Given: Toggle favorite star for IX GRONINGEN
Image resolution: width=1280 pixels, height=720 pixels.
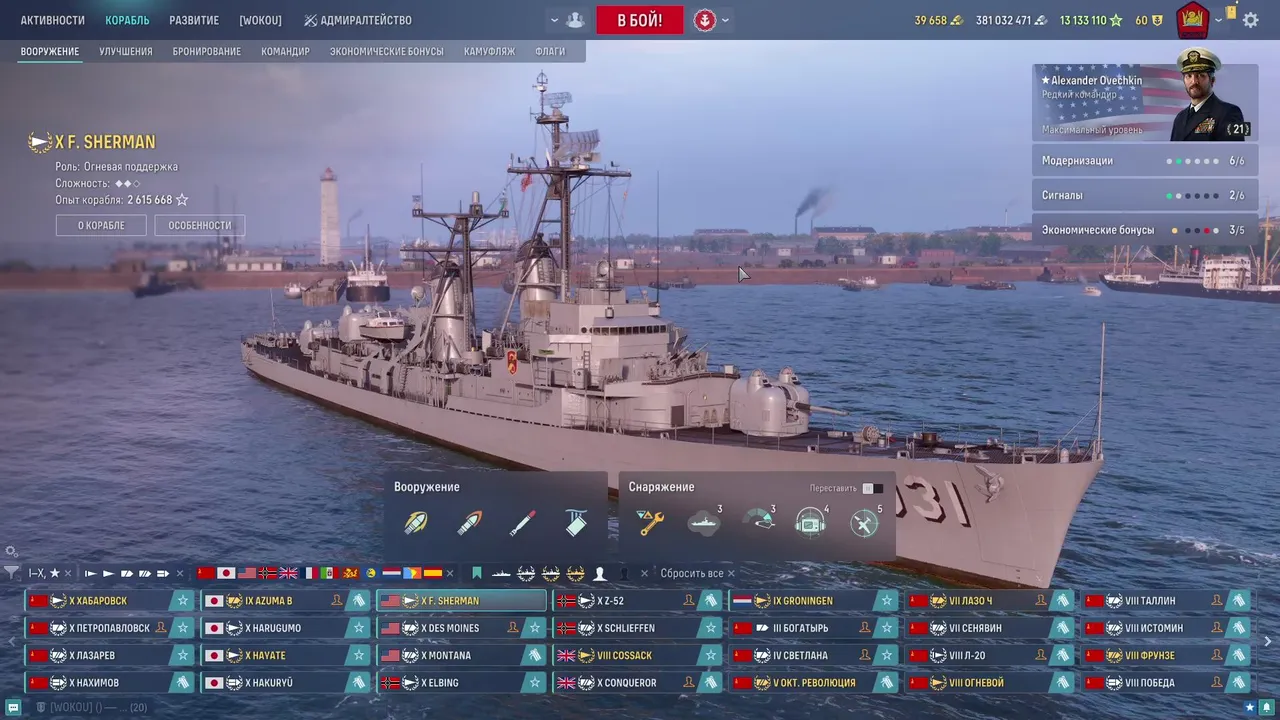Looking at the screenshot, I should pos(886,601).
